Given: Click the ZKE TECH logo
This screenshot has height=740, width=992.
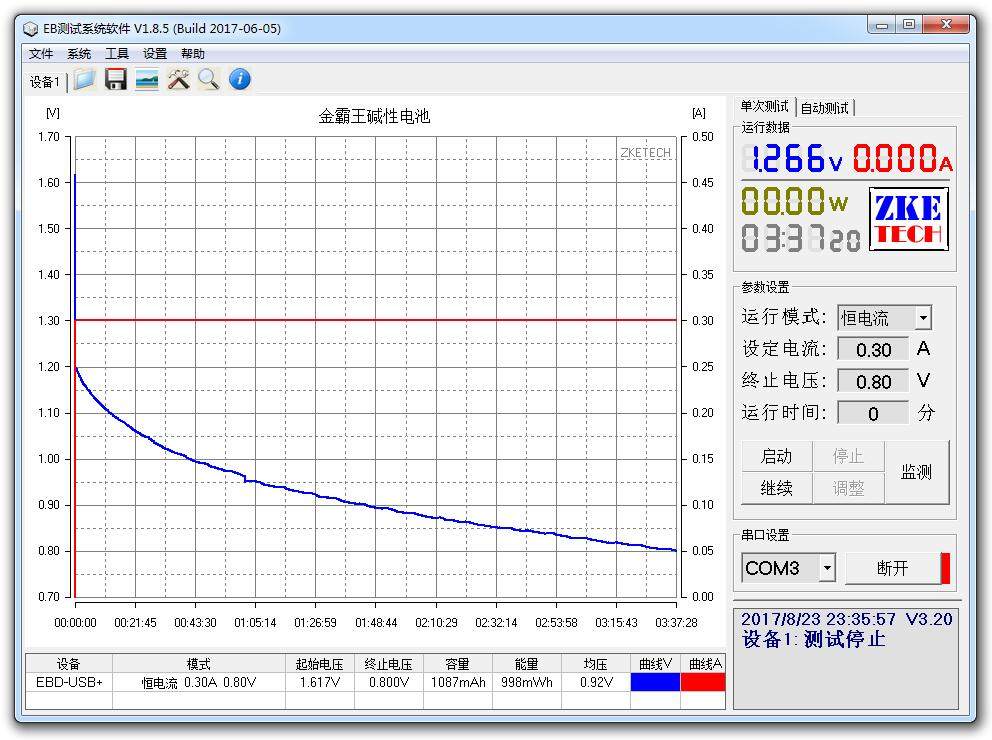Looking at the screenshot, I should click(x=908, y=219).
